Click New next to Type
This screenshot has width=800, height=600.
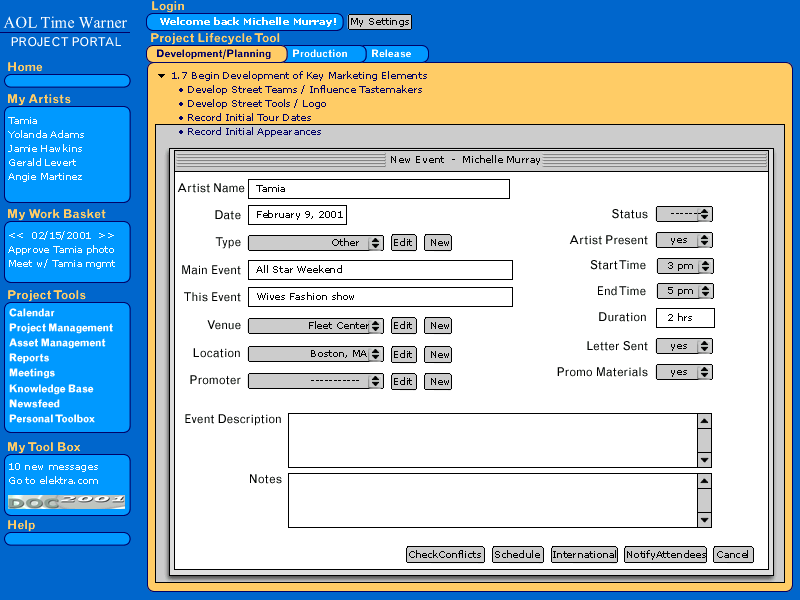(x=438, y=243)
